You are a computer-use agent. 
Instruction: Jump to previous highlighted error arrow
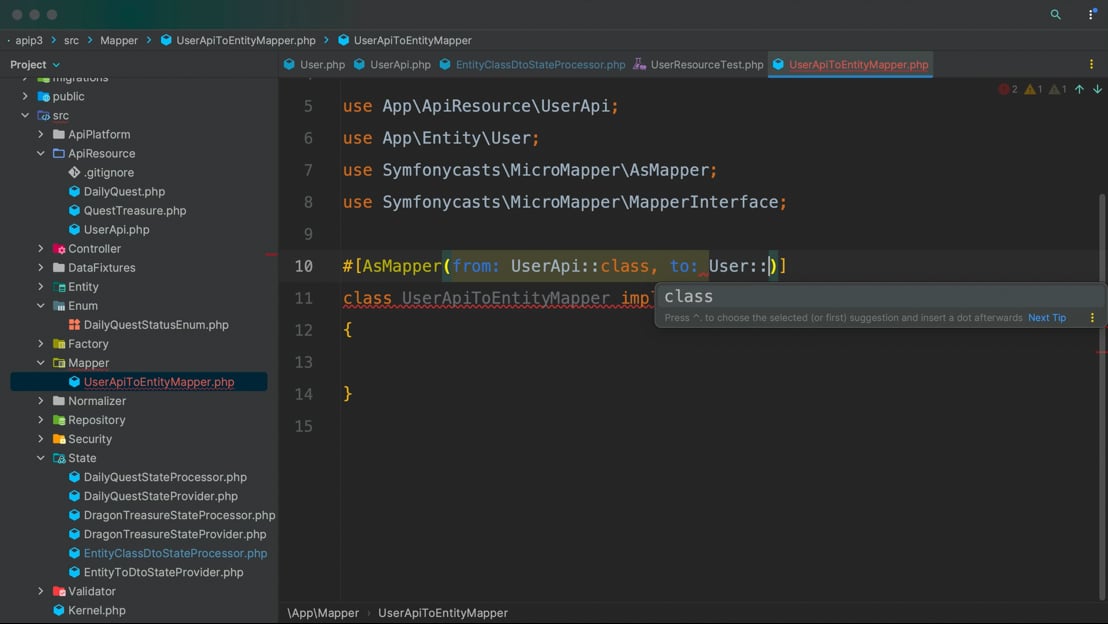point(1079,89)
